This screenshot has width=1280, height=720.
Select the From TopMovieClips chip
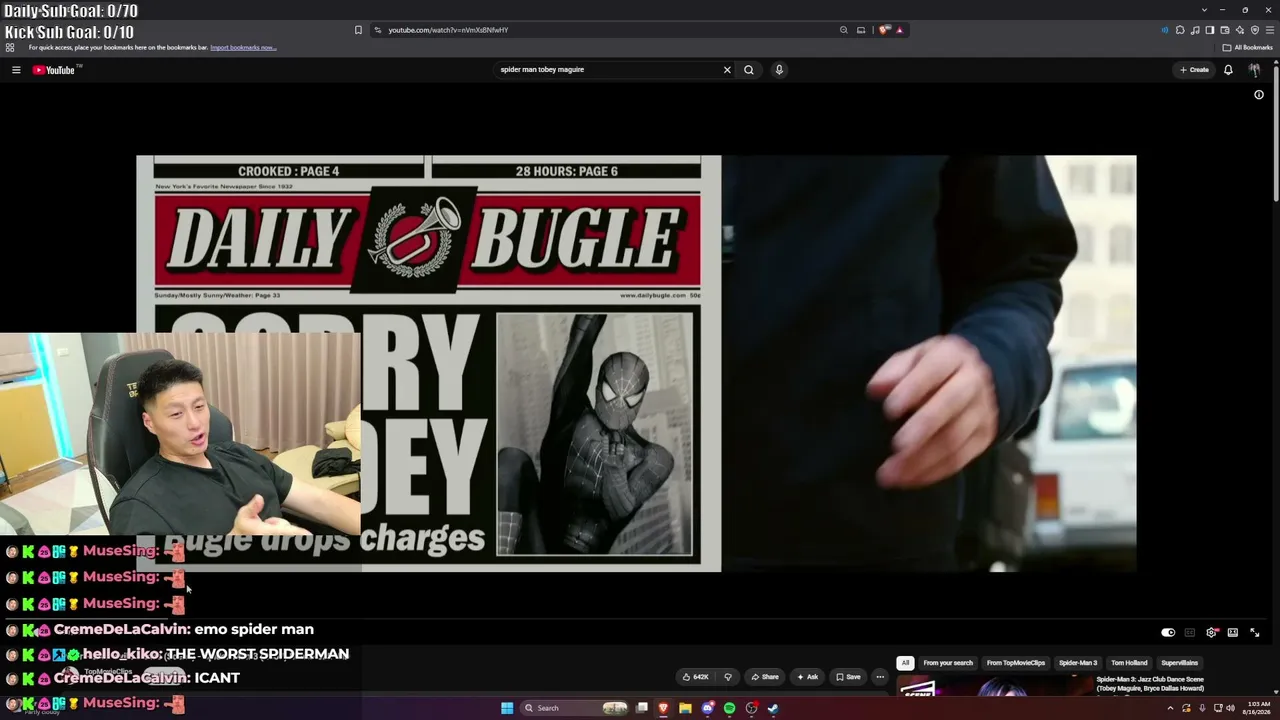click(x=1016, y=663)
